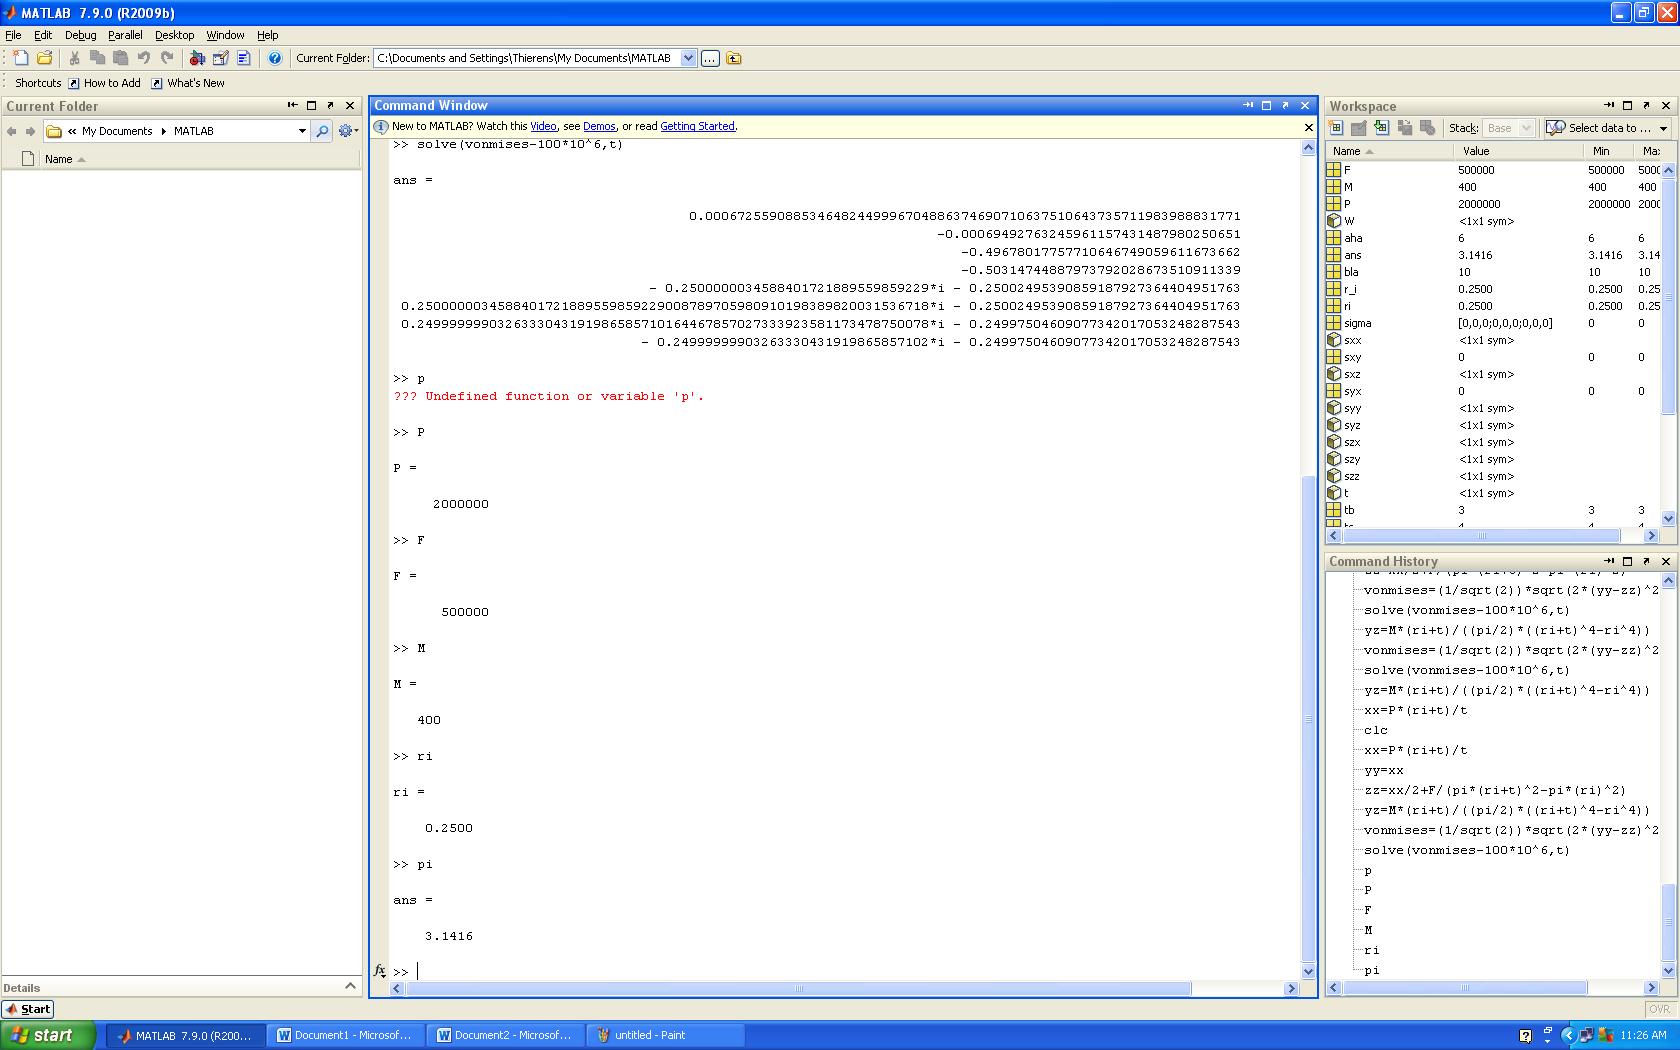Viewport: 1680px width, 1050px height.
Task: Search files with magnifier icon
Action: [322, 131]
